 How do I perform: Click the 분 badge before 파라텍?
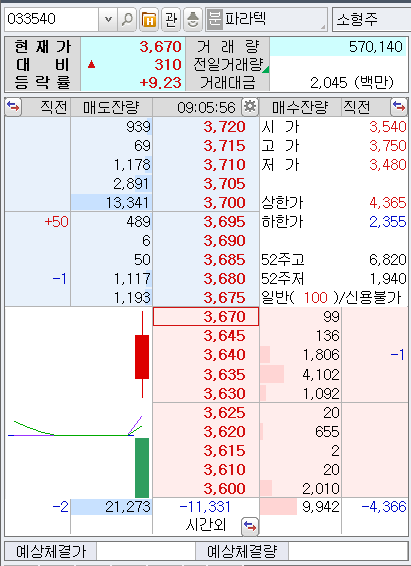click(x=214, y=19)
